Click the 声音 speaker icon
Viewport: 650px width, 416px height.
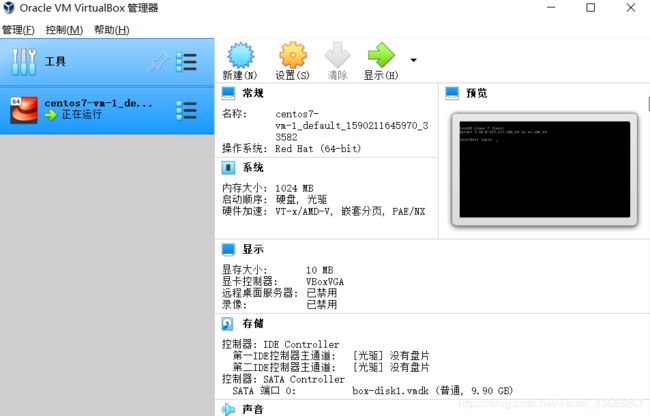[228, 409]
